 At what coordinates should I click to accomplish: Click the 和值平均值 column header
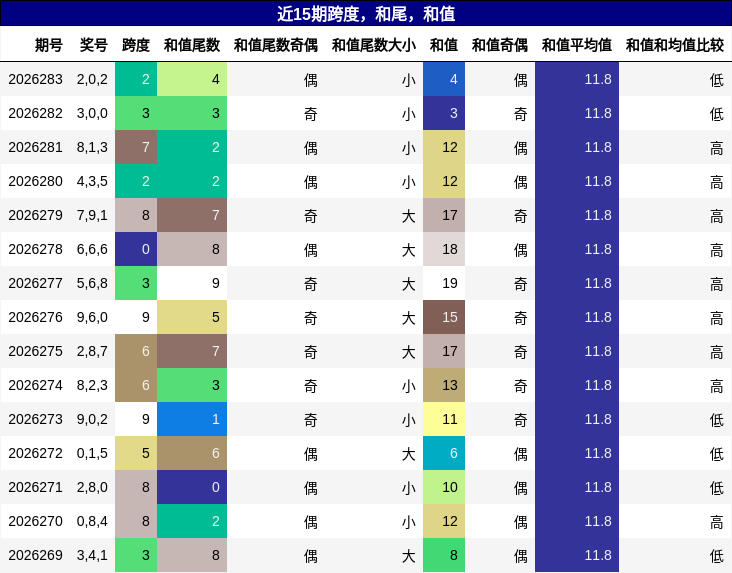[577, 45]
